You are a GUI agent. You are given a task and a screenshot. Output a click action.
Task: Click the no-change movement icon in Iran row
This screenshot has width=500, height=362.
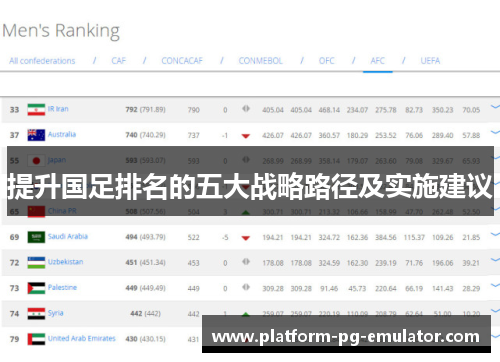coord(246,109)
